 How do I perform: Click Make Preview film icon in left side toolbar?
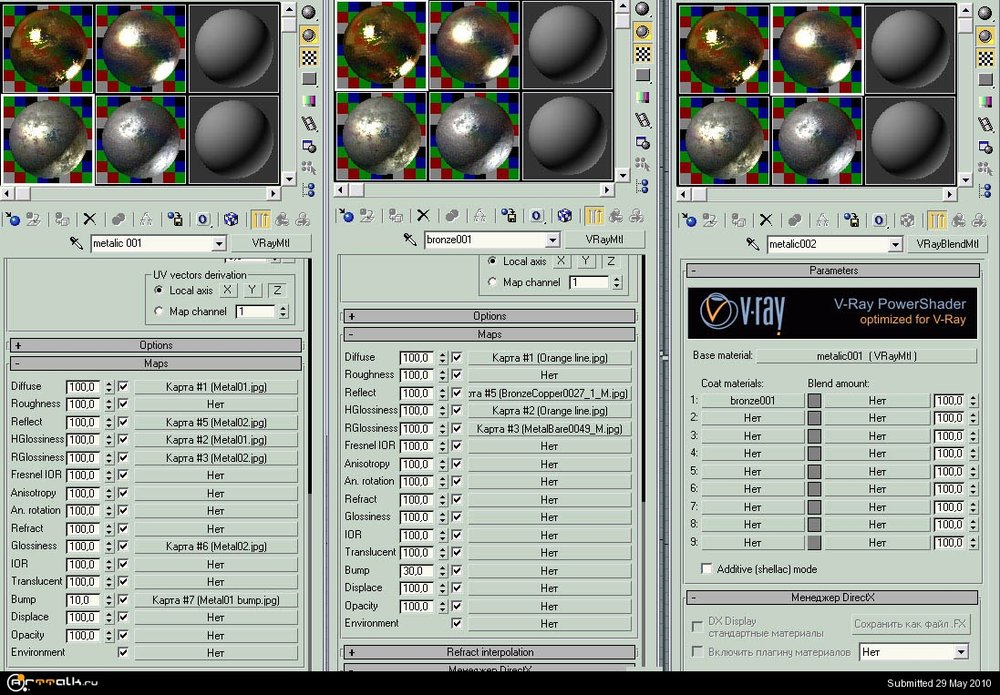tap(310, 123)
